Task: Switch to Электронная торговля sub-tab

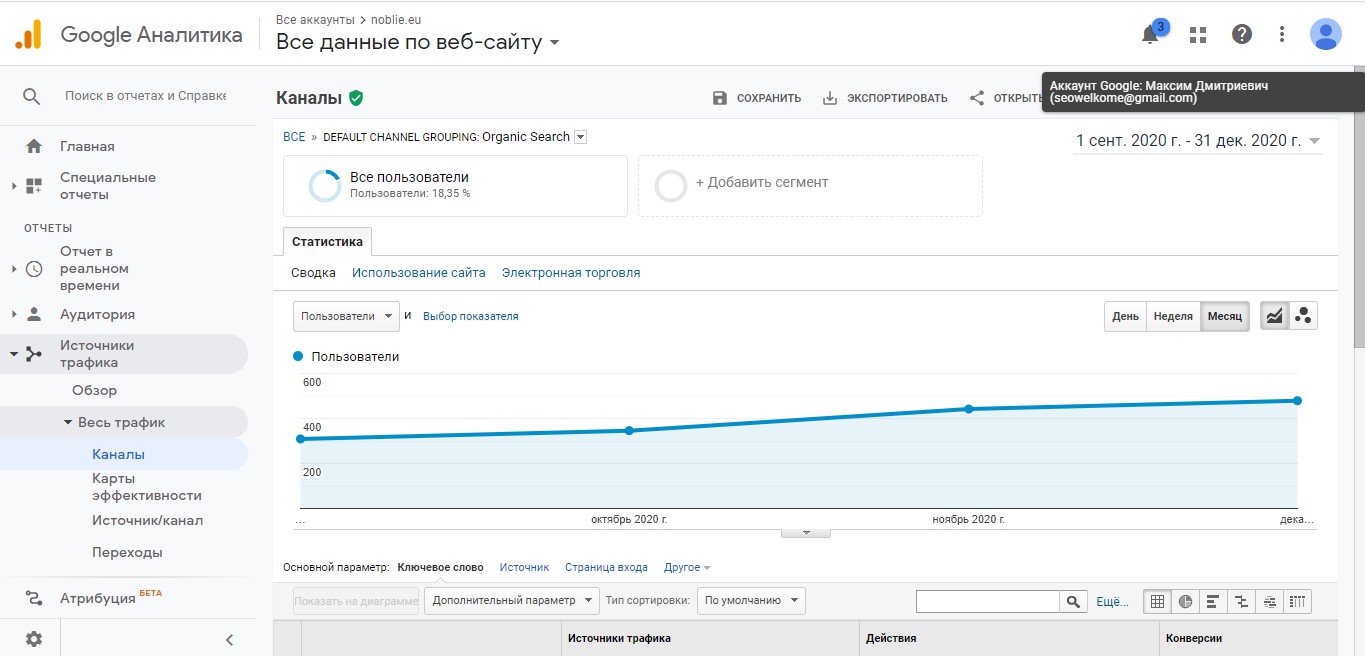Action: point(571,272)
